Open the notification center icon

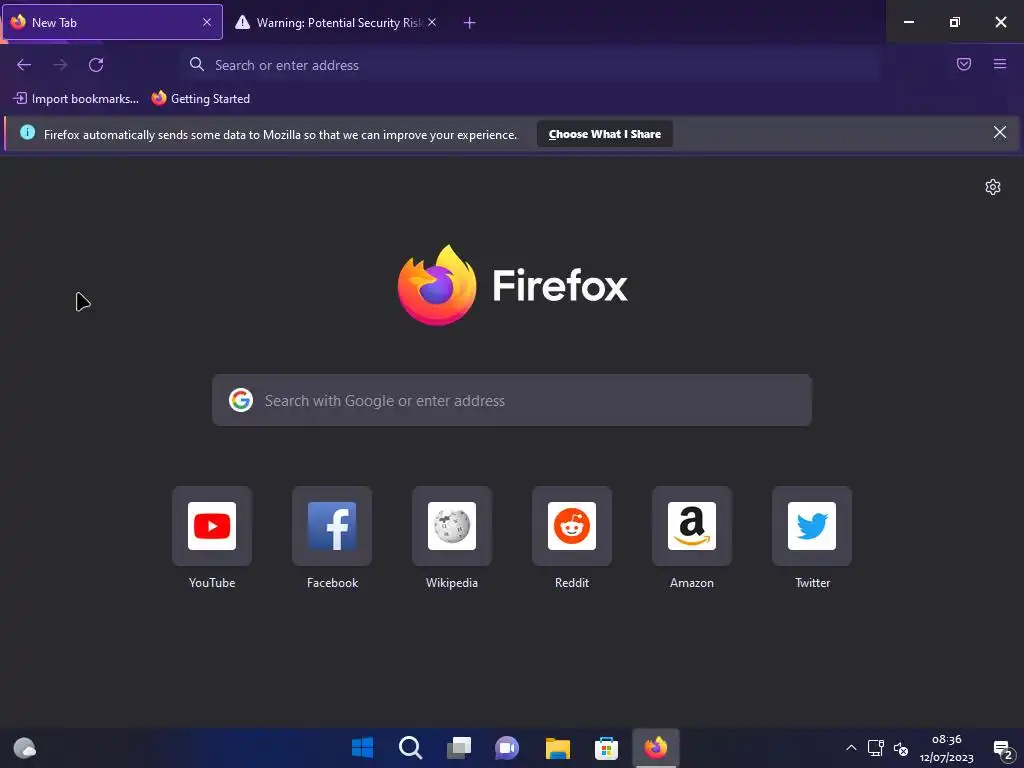(x=1002, y=748)
